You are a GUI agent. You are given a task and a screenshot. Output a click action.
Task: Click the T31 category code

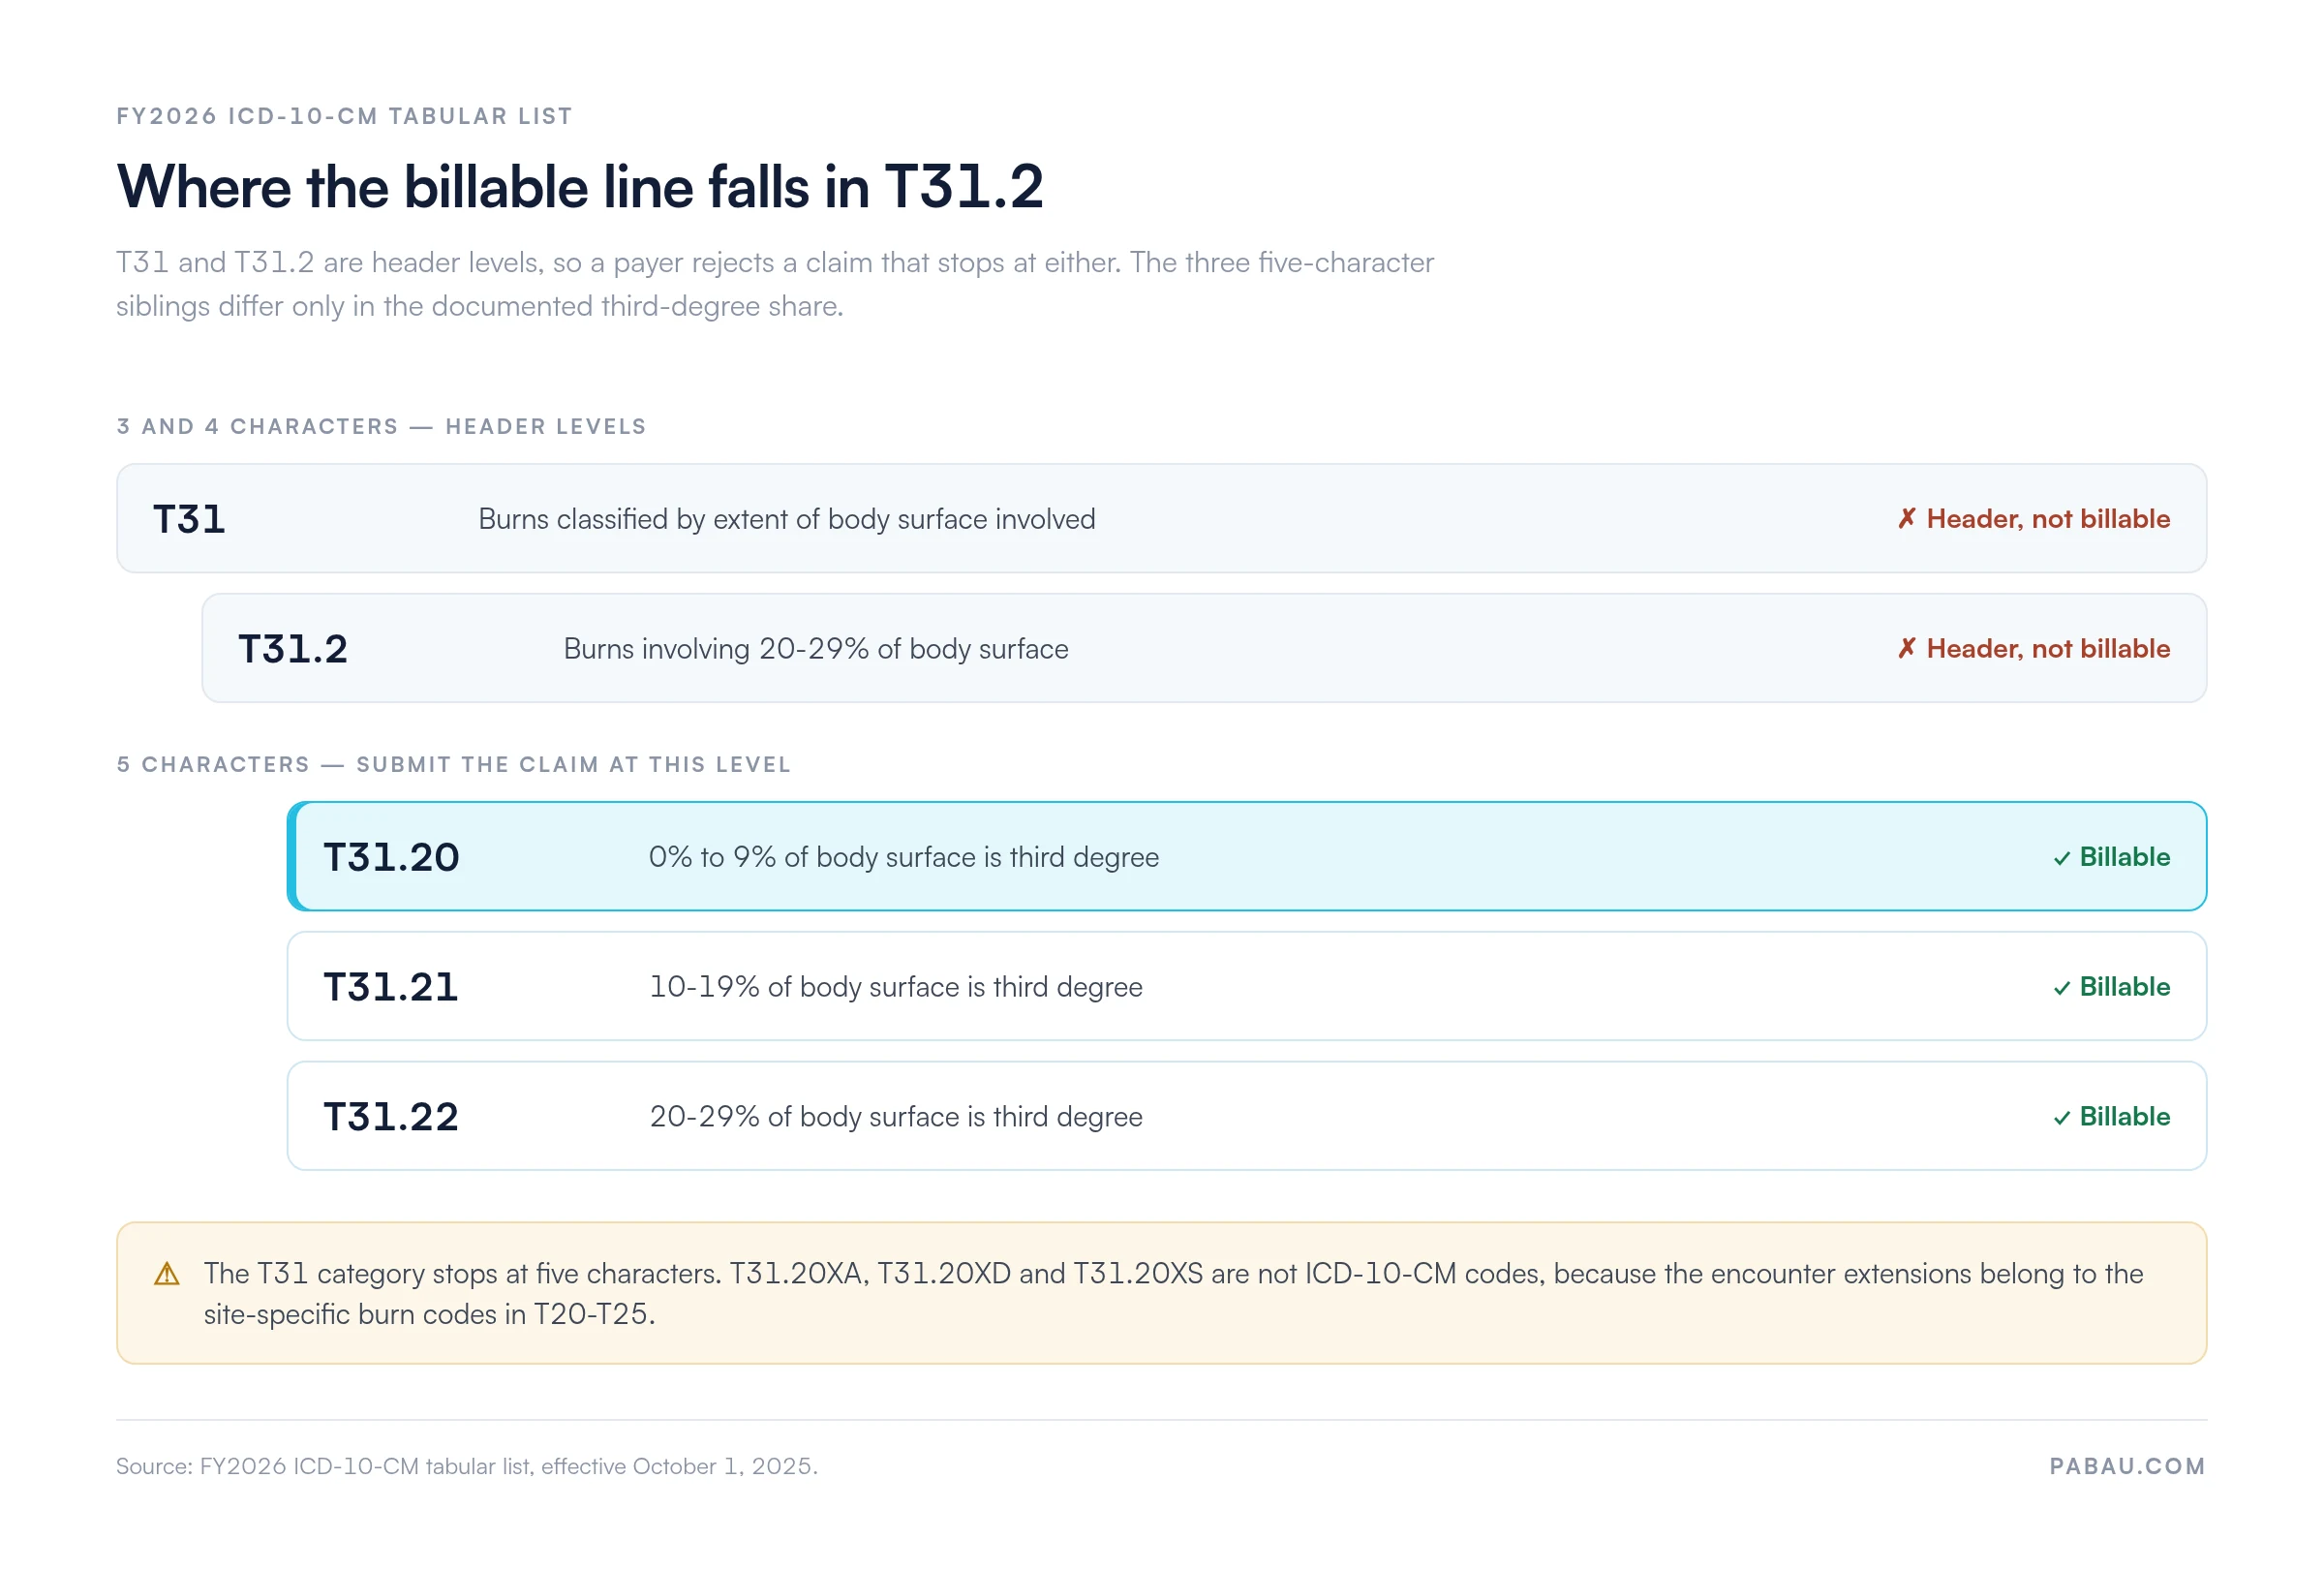(189, 520)
